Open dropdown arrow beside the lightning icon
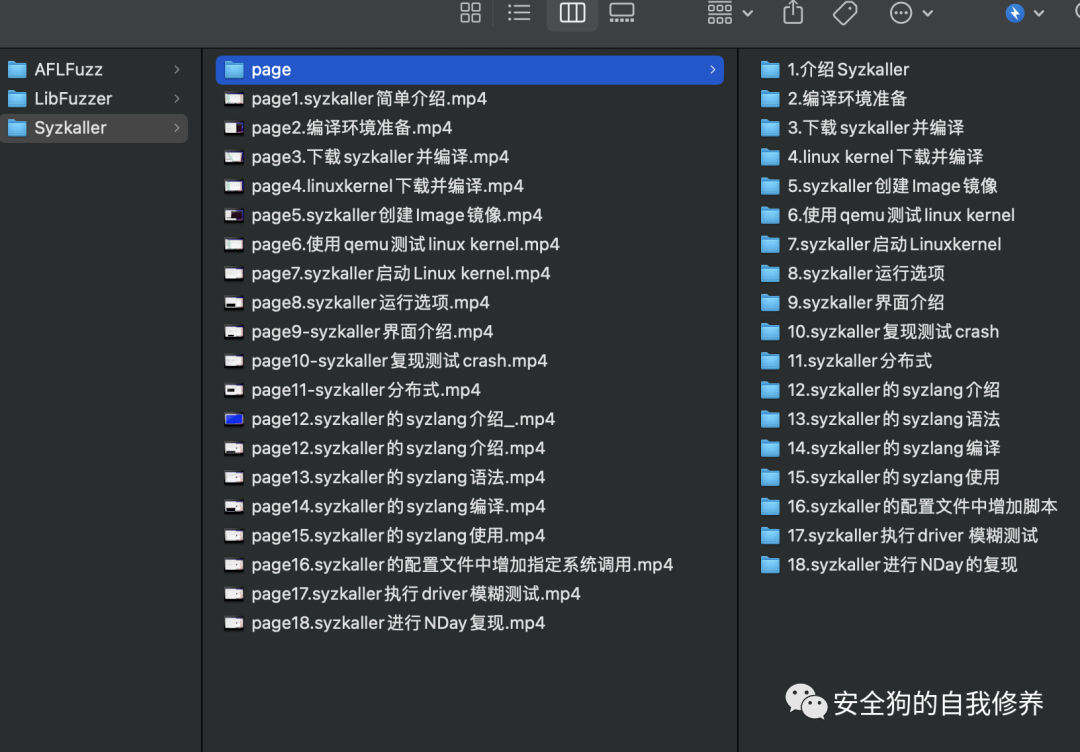 pyautogui.click(x=1039, y=13)
